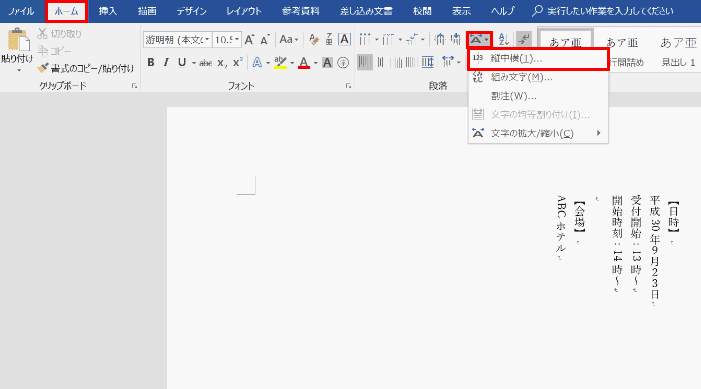The image size is (701, 389).
Task: Expand the 貼り付け paste options arrow
Action: (18, 70)
